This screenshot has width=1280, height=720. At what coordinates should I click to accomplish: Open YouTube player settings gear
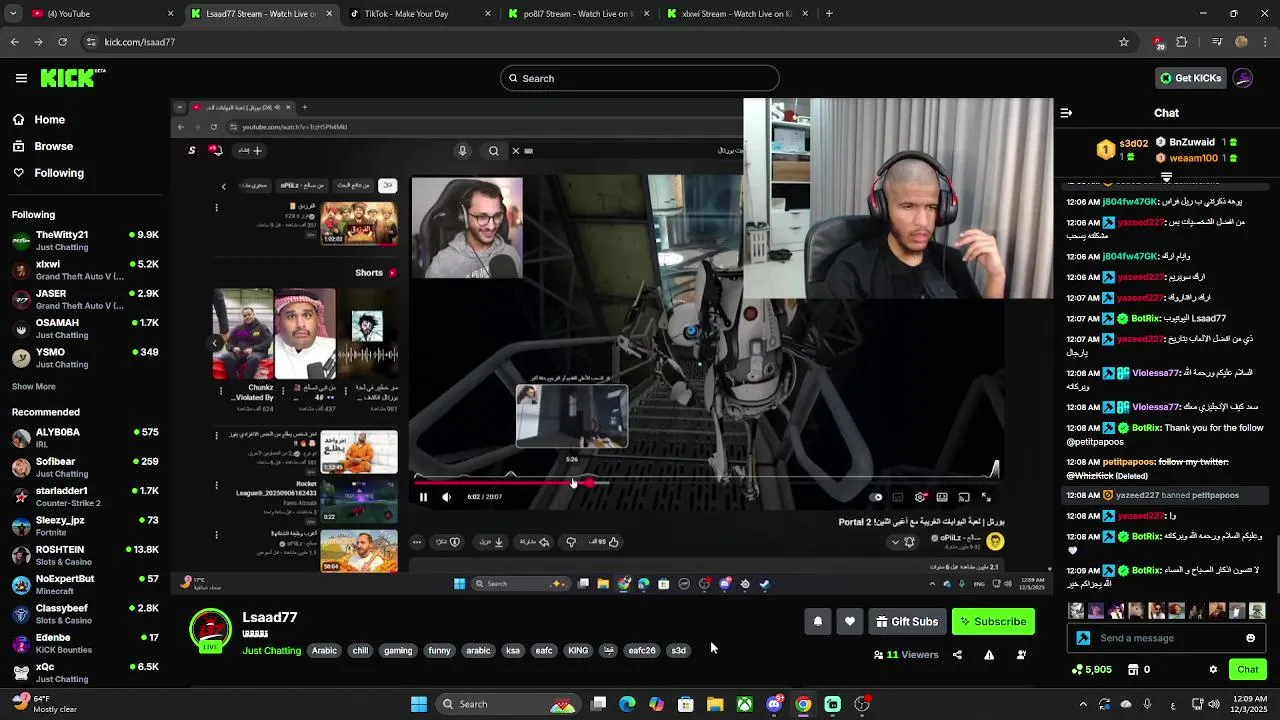(x=920, y=497)
